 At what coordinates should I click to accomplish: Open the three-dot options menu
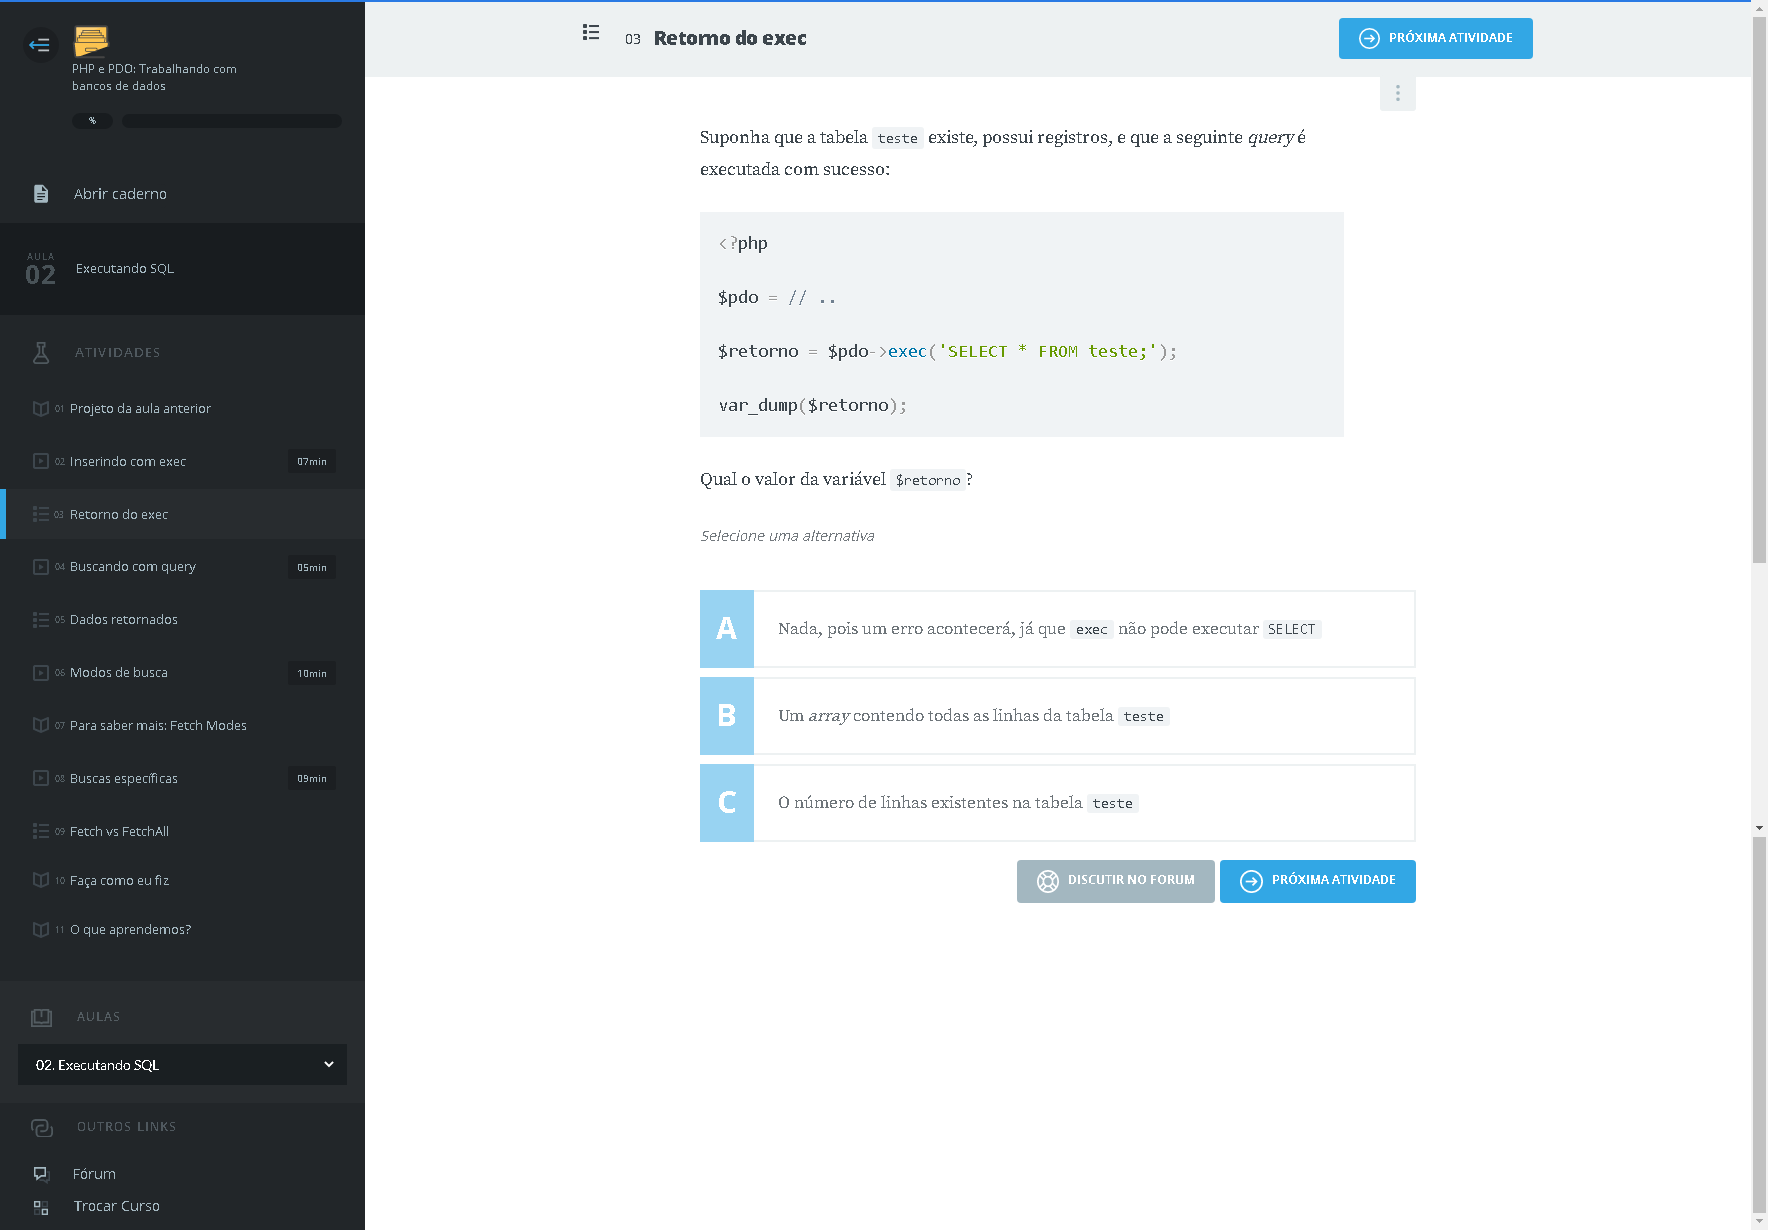[1397, 93]
